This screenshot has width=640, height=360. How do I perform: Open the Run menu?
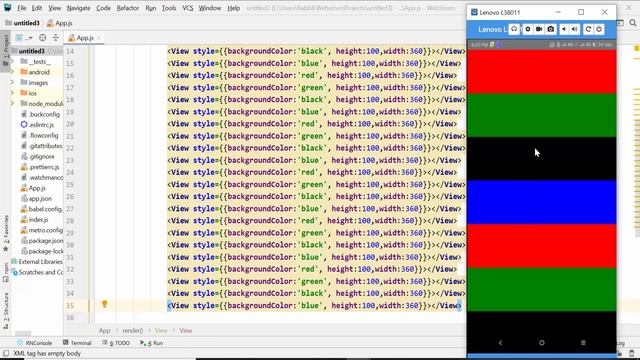coord(151,8)
